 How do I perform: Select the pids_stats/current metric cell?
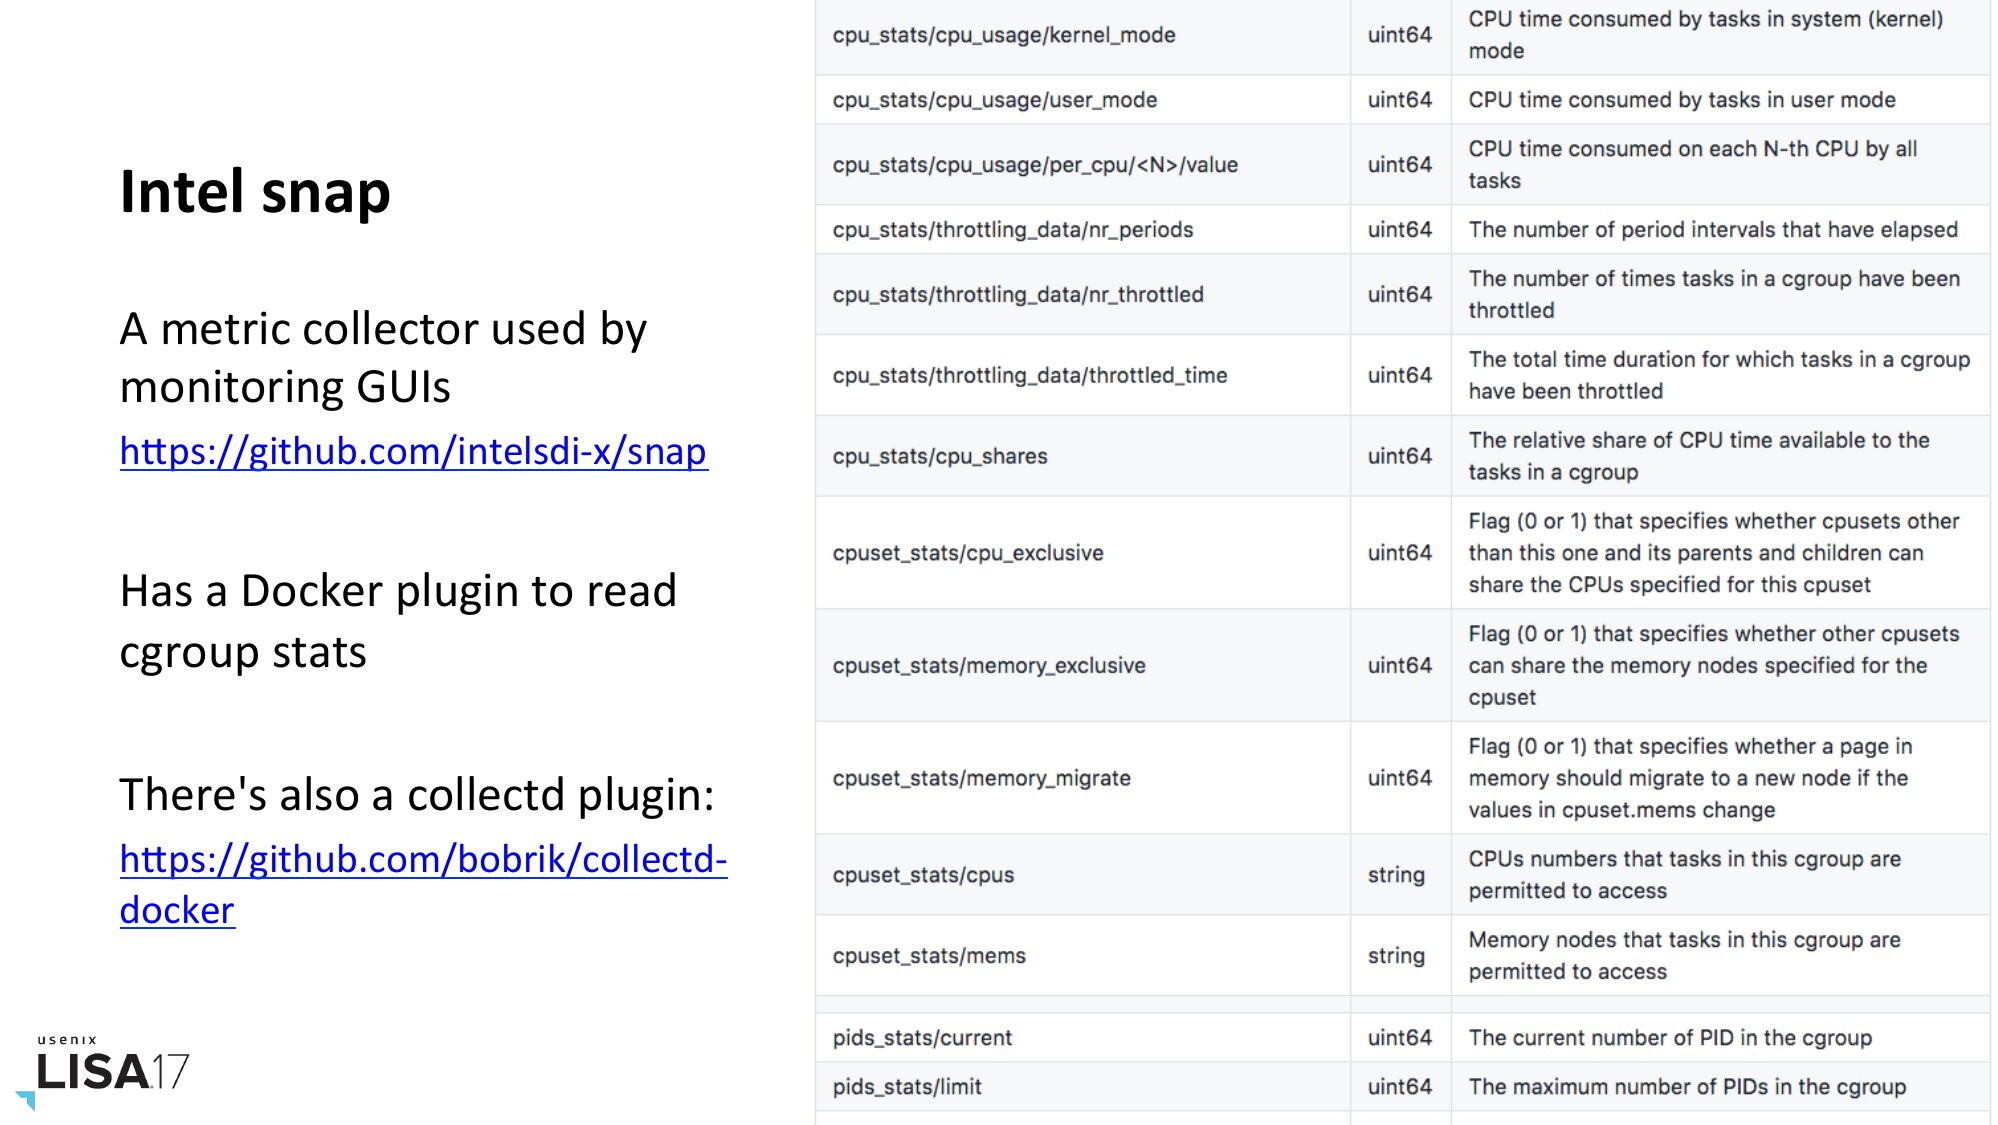click(921, 1038)
